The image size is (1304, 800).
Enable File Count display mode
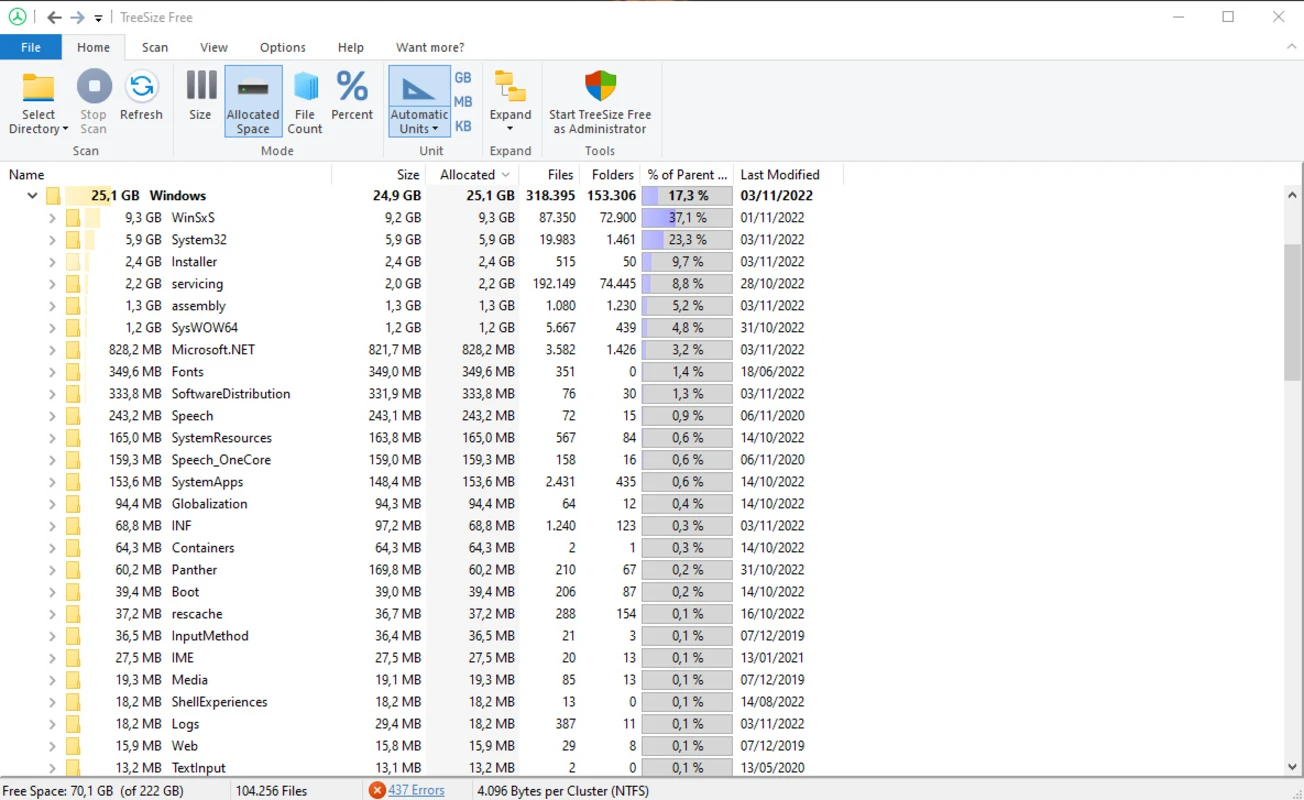[305, 100]
